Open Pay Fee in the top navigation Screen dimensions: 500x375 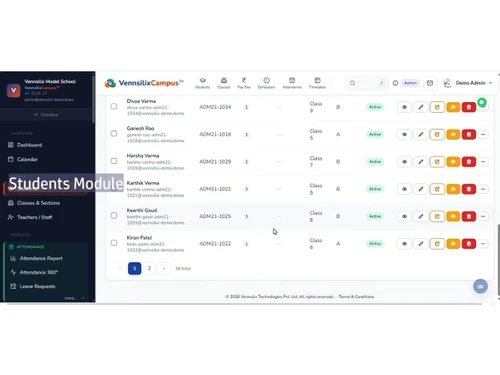244,83
